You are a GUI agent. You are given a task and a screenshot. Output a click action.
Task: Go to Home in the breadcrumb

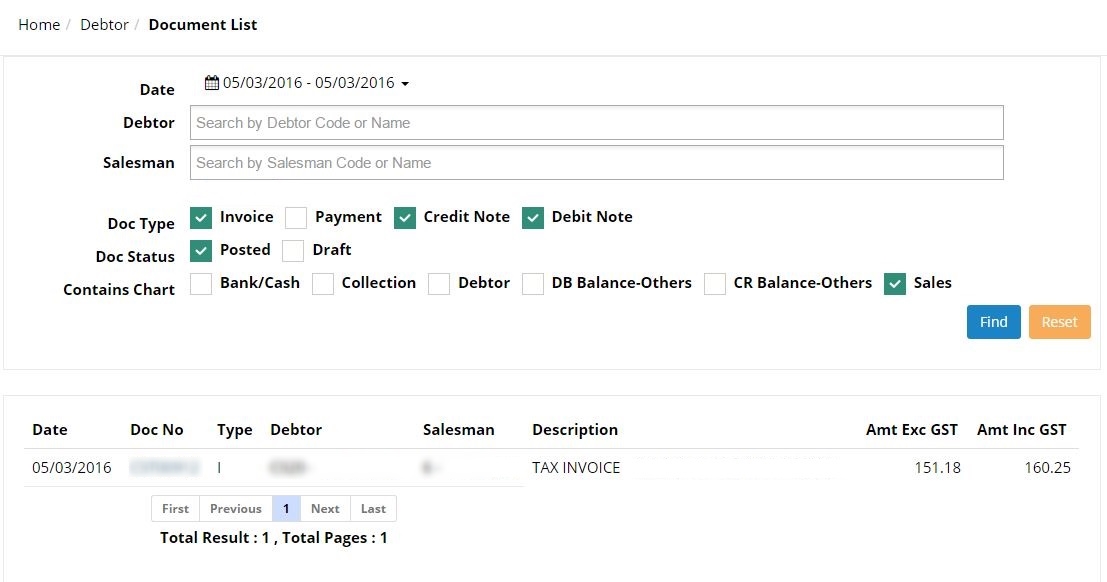[39, 25]
